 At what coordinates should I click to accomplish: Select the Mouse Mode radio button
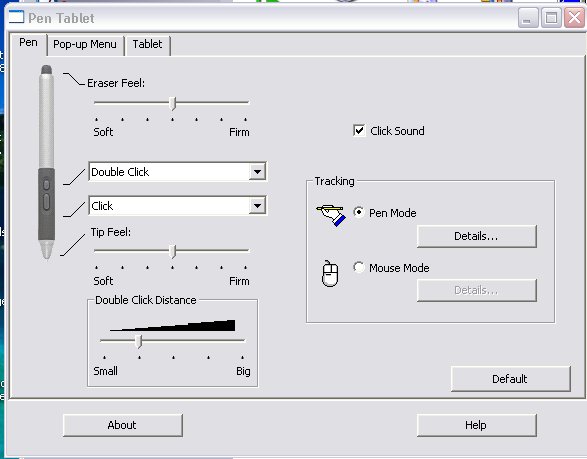pos(359,267)
